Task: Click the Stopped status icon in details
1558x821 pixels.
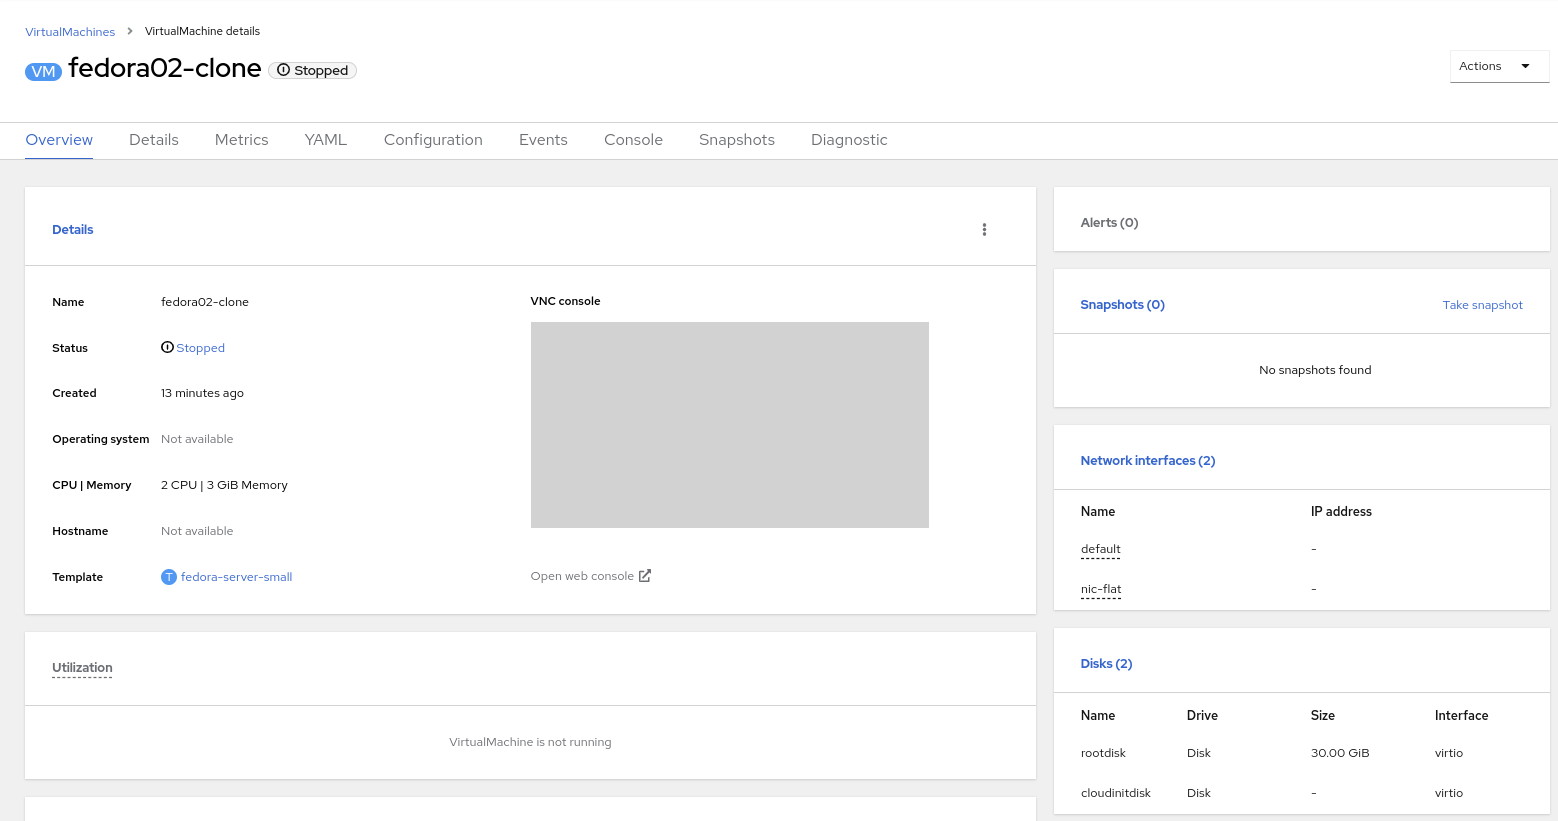Action: click(x=167, y=348)
